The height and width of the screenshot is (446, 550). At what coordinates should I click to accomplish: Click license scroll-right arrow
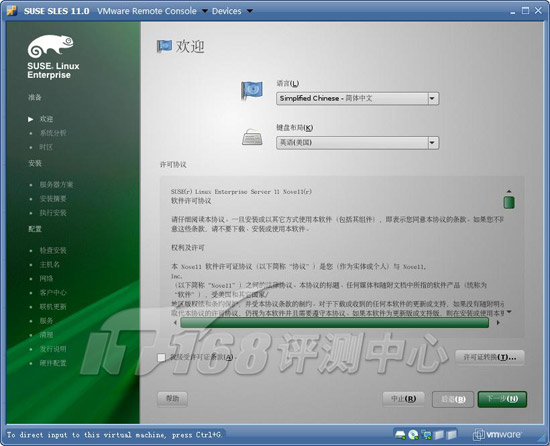pyautogui.click(x=498, y=323)
